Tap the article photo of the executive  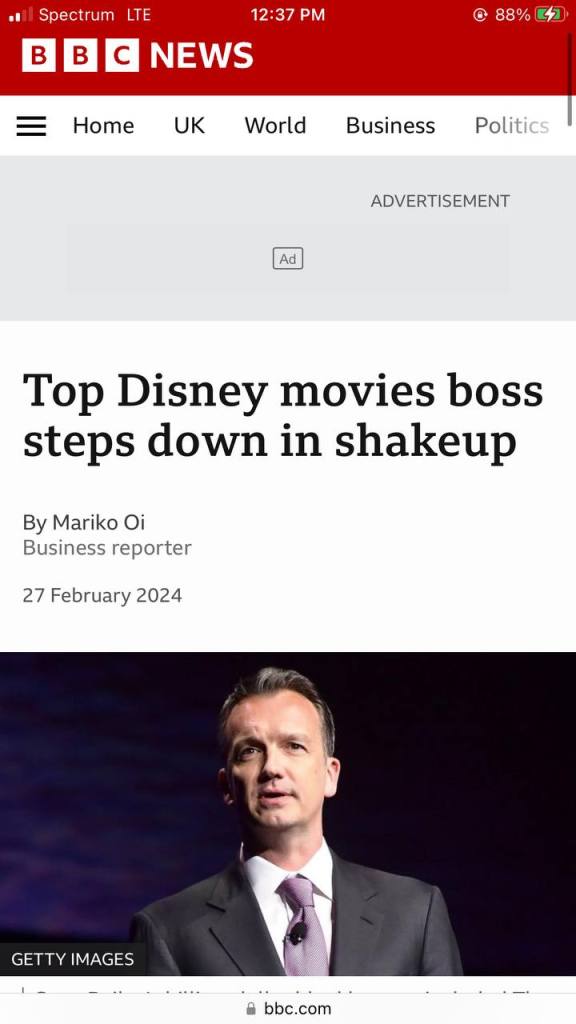click(x=288, y=814)
